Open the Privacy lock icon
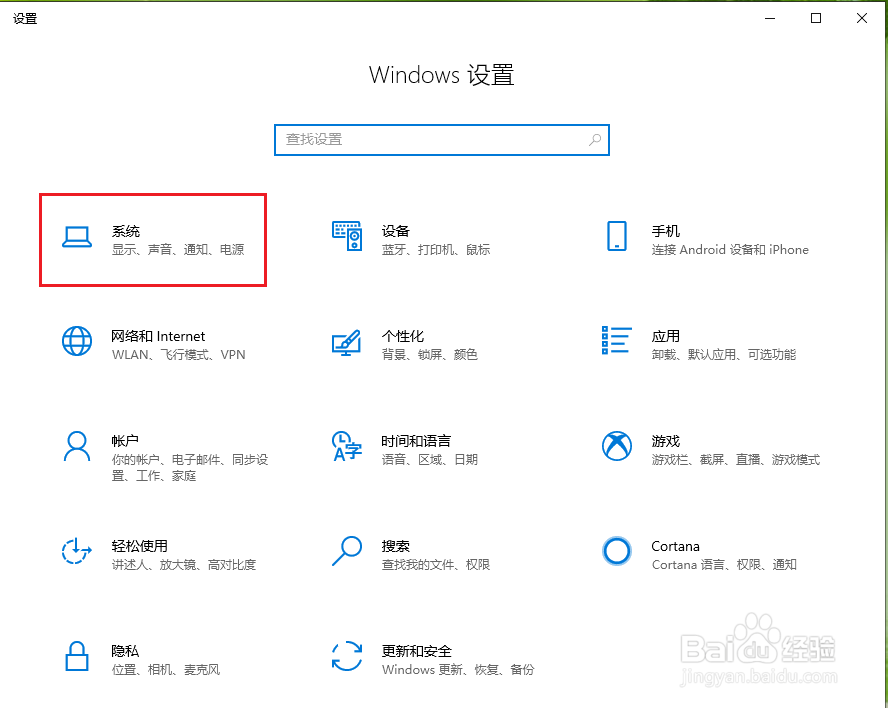Viewport: 888px width, 708px height. pos(76,656)
